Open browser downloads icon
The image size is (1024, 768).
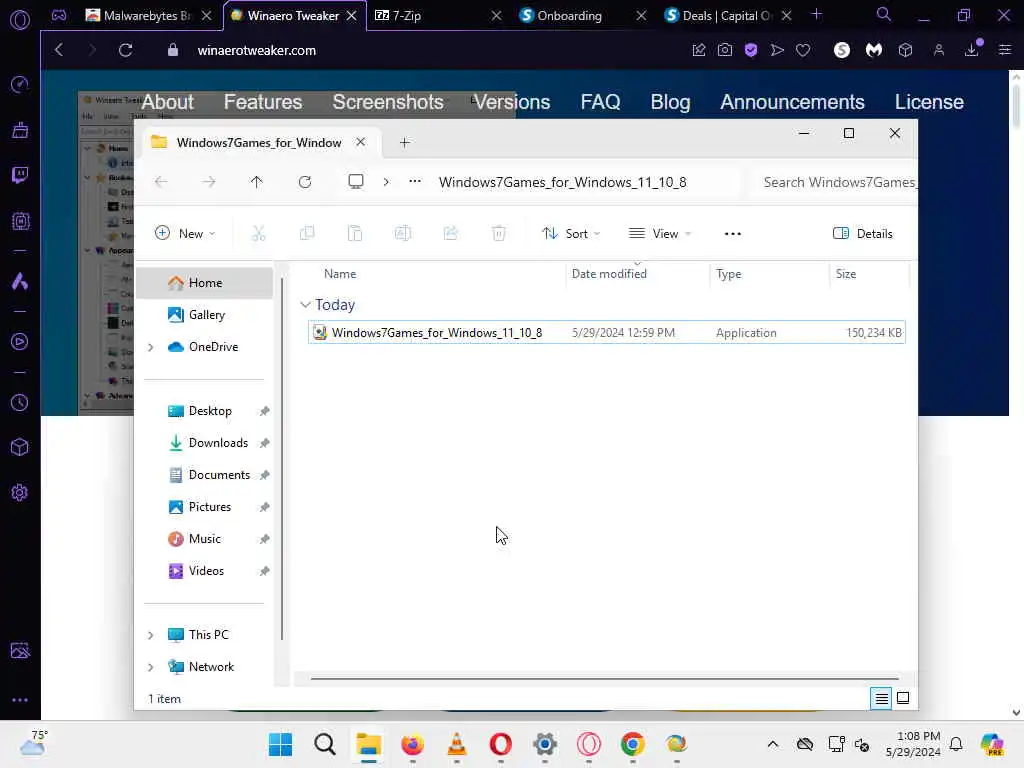coord(972,50)
